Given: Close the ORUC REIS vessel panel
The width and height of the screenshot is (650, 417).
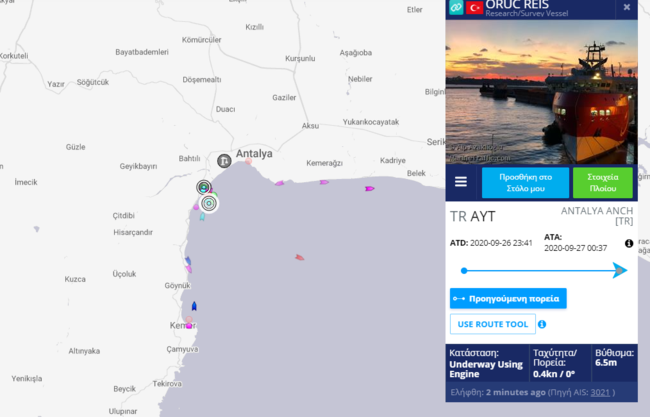Looking at the screenshot, I should click(x=627, y=7).
